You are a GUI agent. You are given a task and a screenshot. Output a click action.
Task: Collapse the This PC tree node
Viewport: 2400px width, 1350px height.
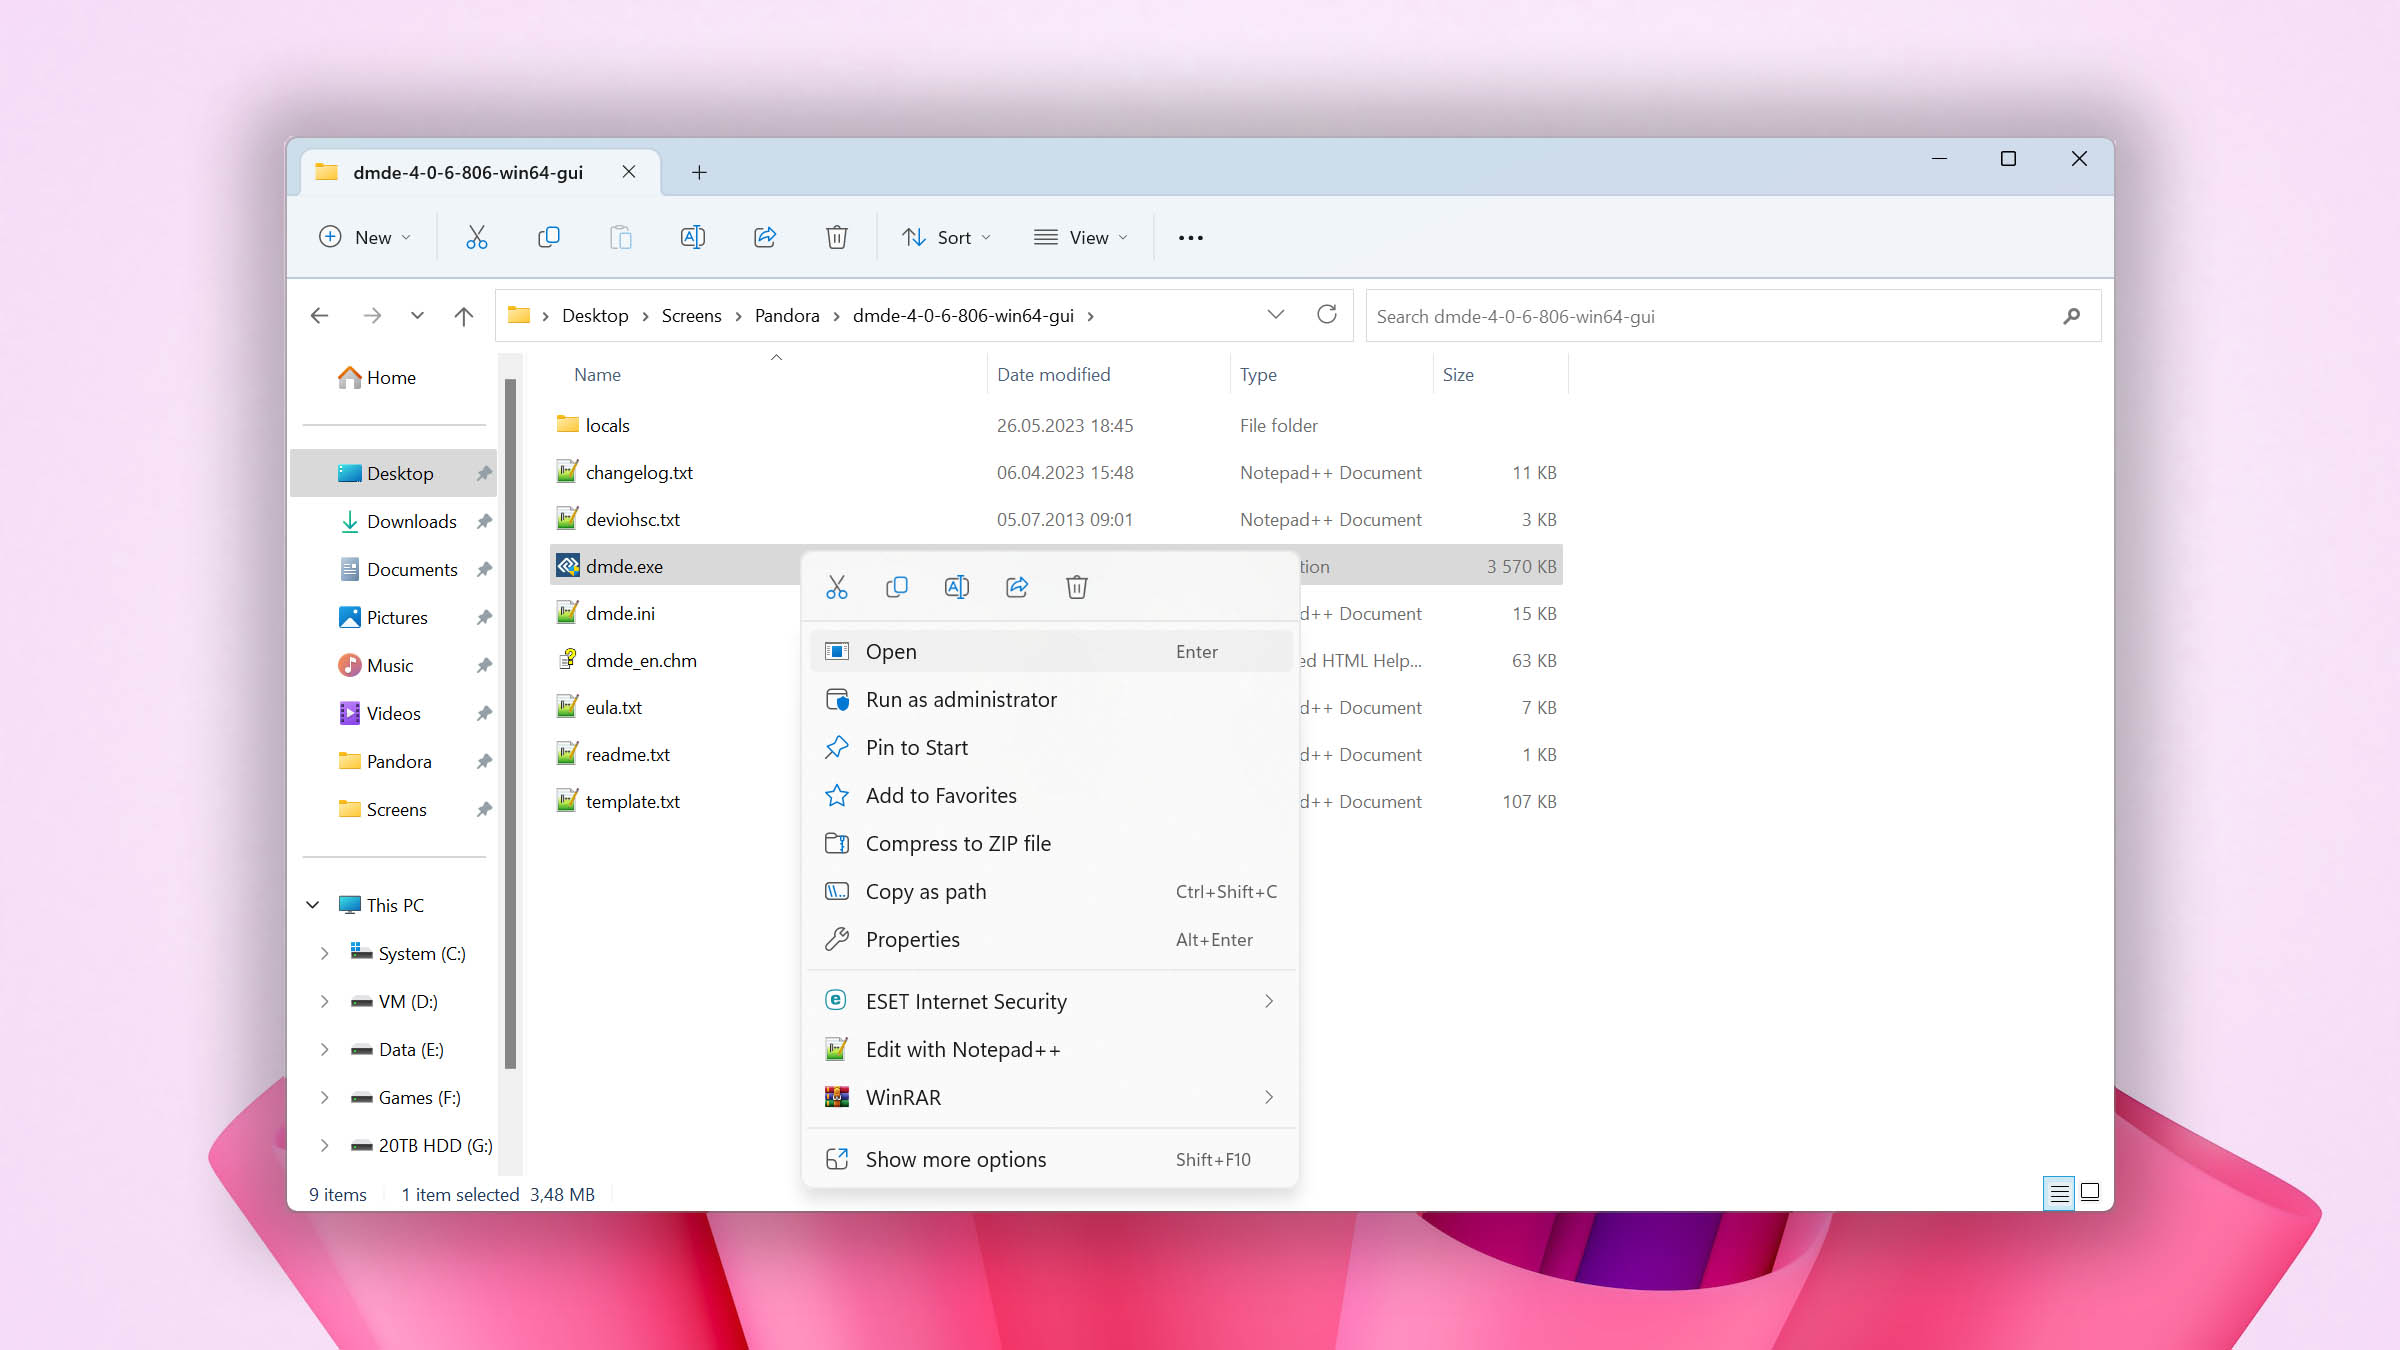pos(313,905)
